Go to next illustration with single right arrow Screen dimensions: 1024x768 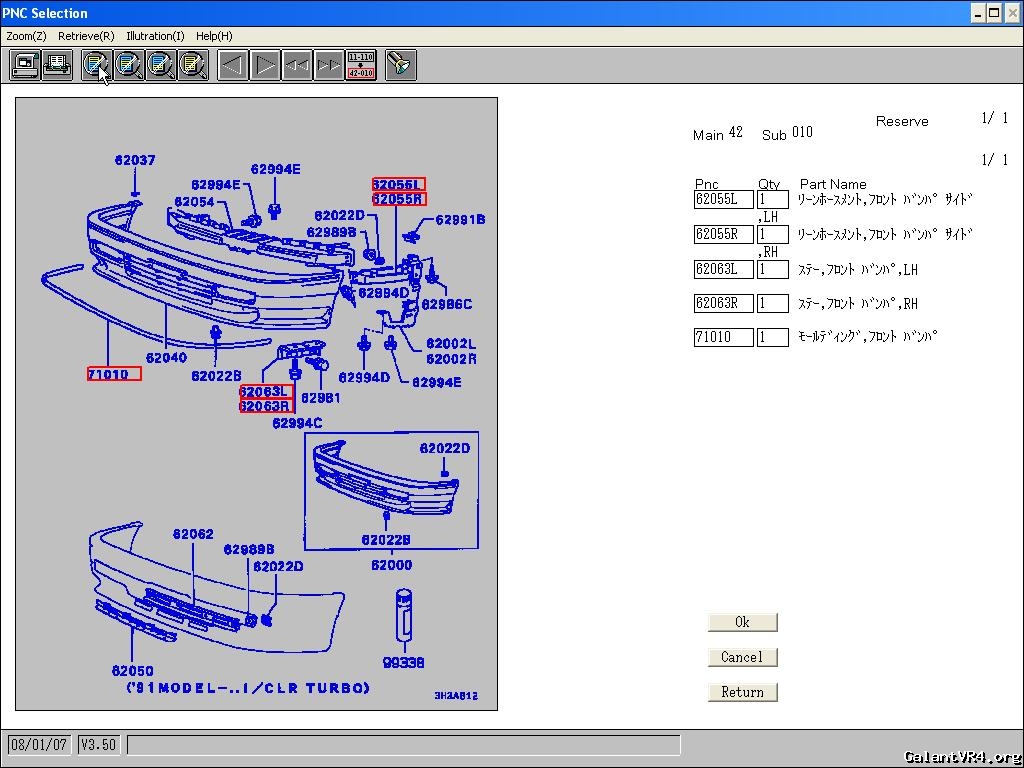[265, 66]
